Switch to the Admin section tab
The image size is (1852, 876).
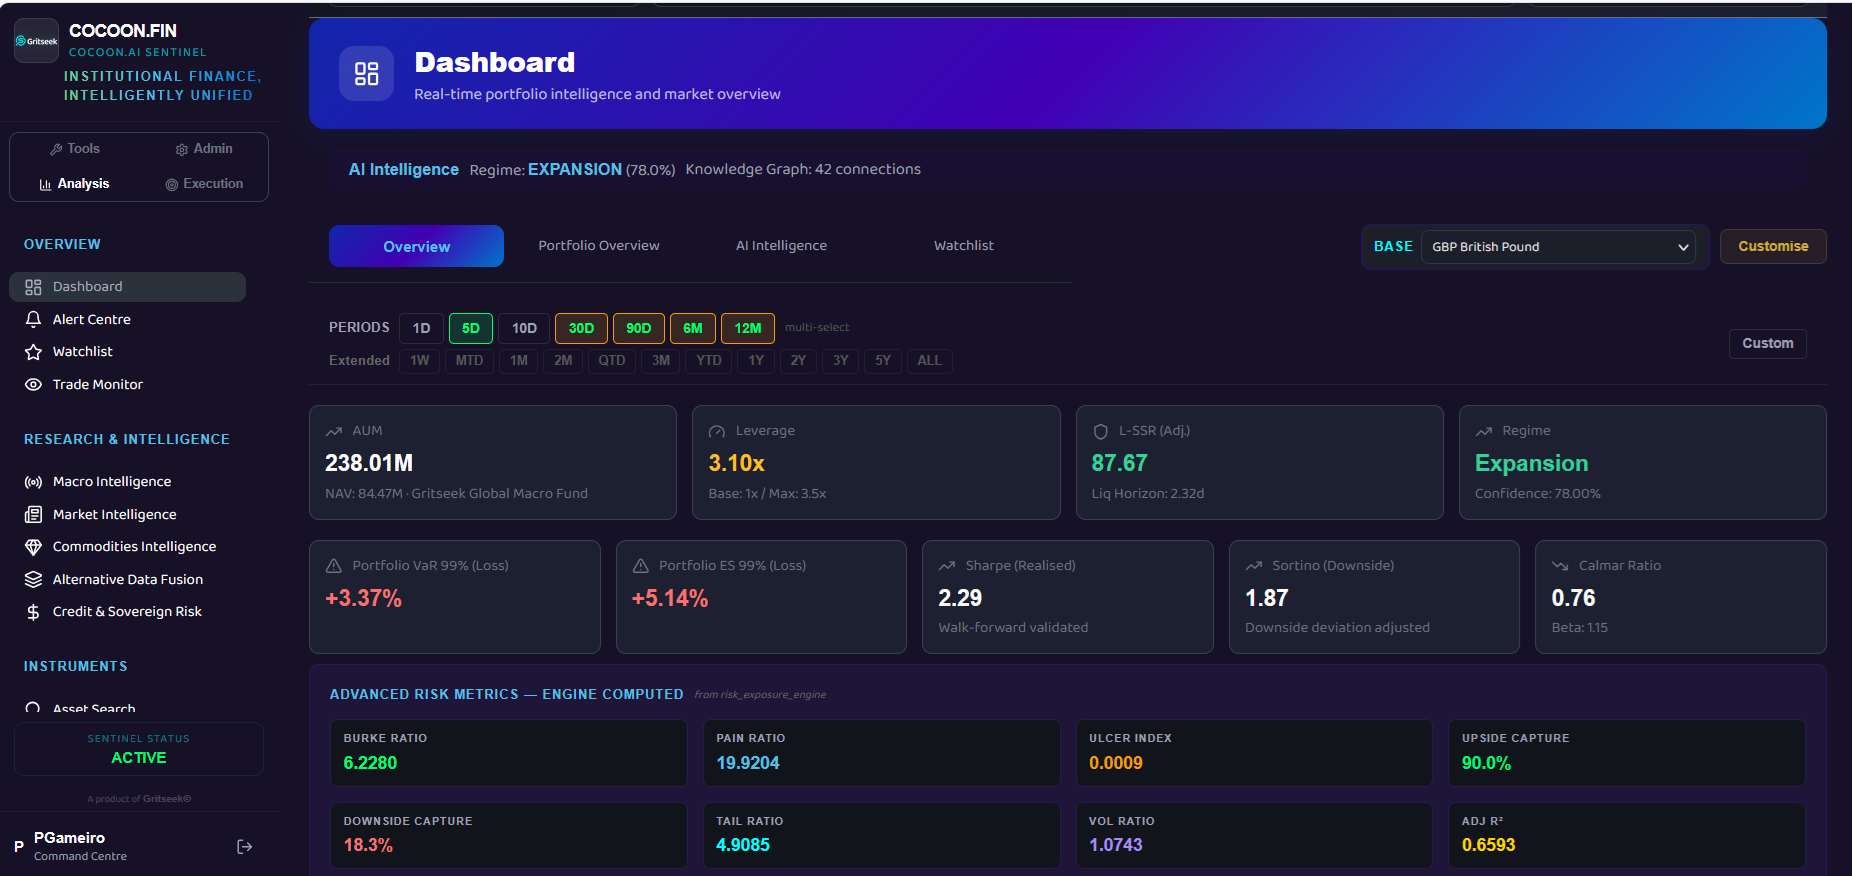pyautogui.click(x=204, y=149)
